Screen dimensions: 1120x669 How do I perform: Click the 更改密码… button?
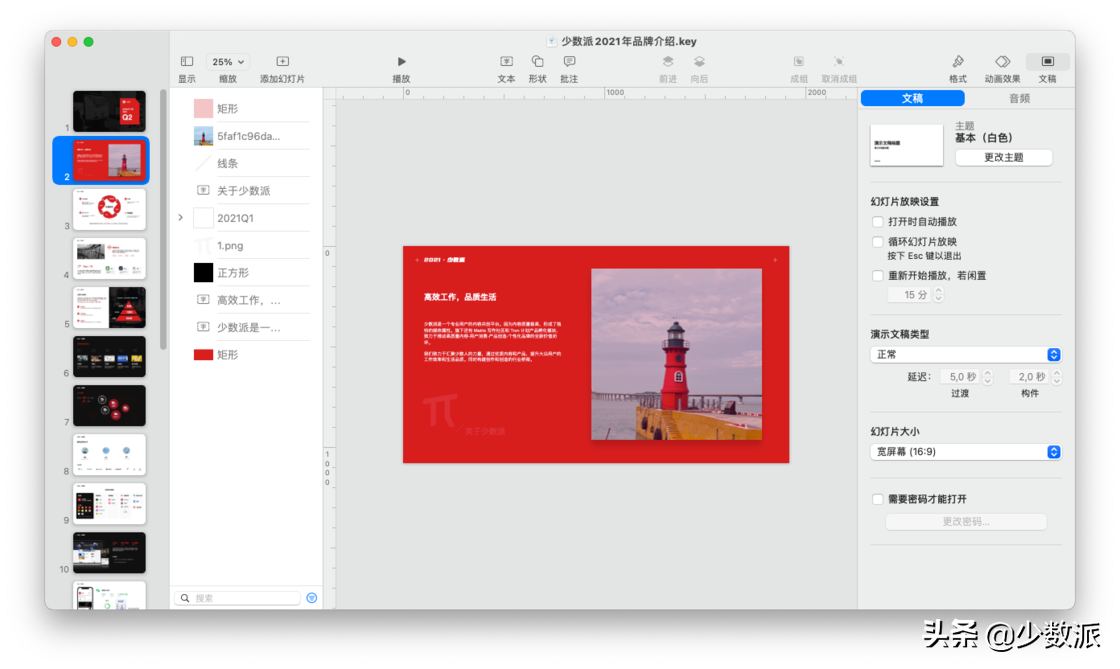[966, 522]
